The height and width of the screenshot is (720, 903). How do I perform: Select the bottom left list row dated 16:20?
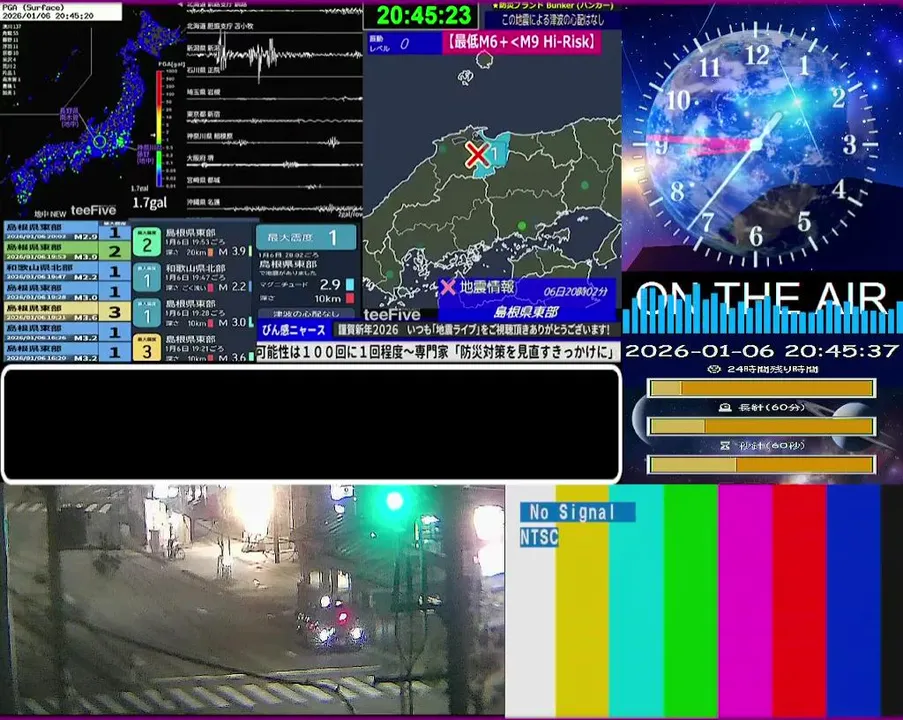[67, 352]
